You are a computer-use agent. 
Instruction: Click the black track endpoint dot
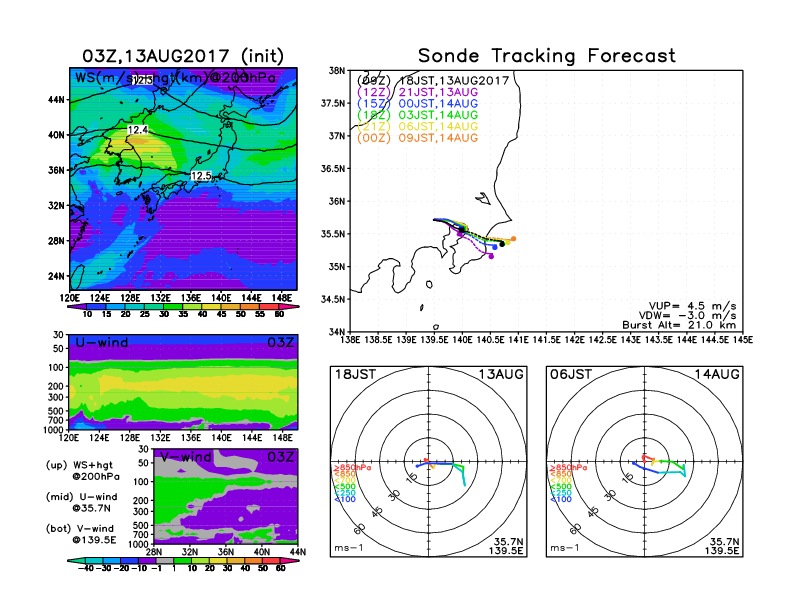tap(502, 244)
